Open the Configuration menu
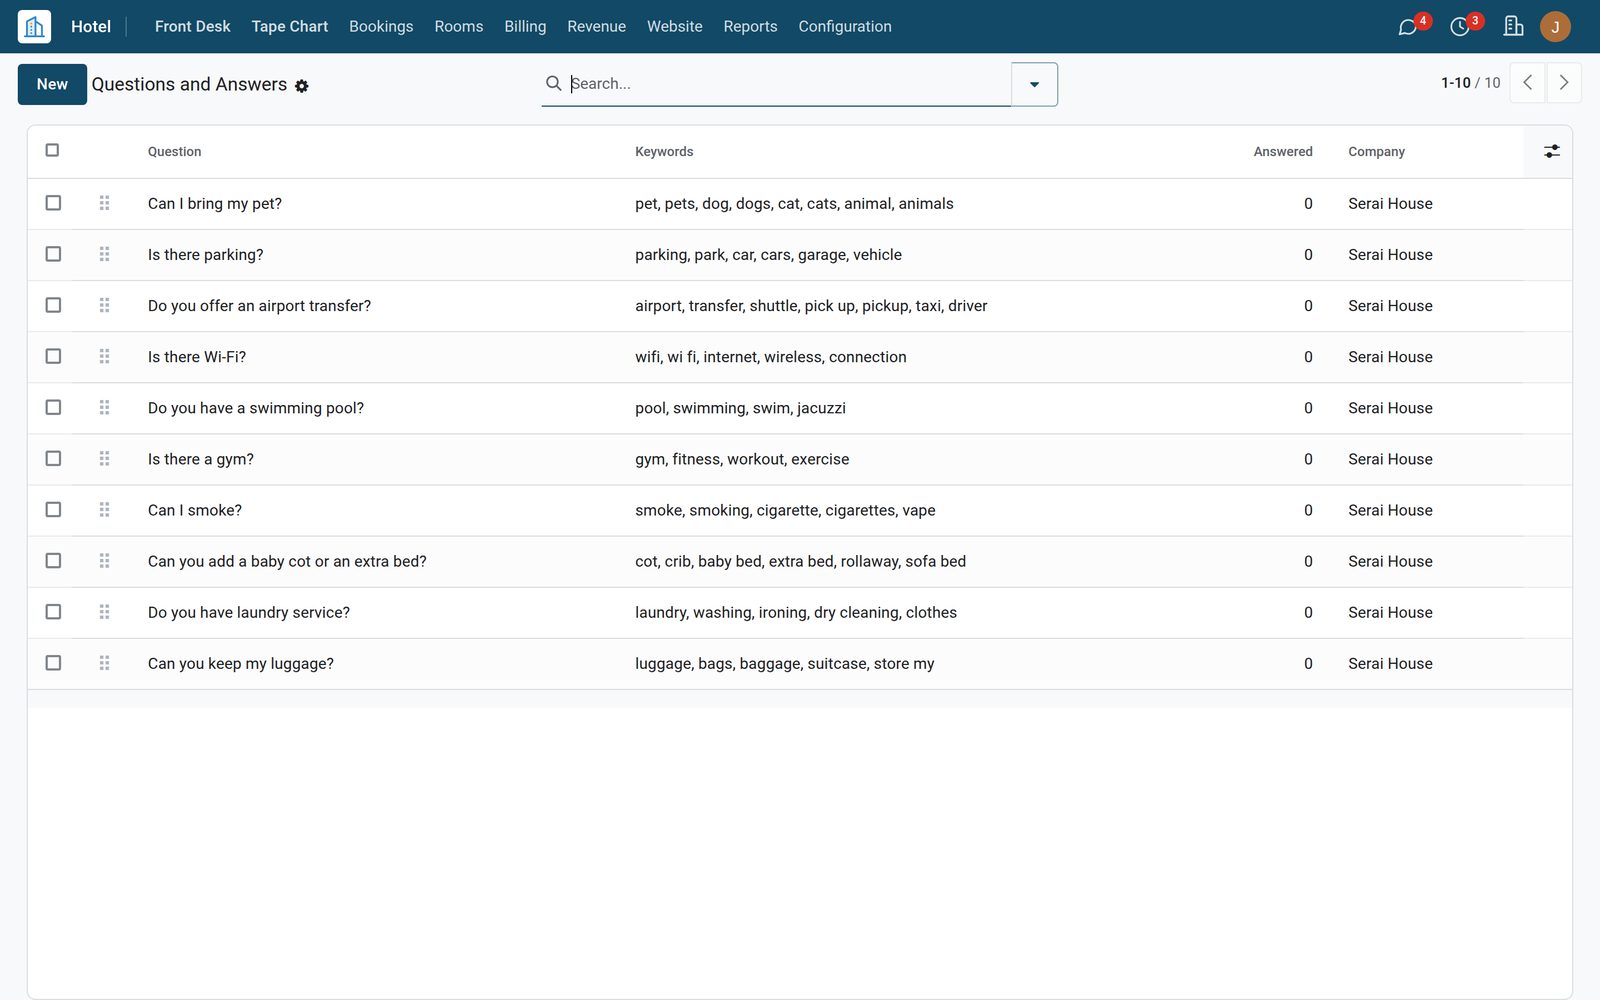The image size is (1600, 1000). coord(845,26)
